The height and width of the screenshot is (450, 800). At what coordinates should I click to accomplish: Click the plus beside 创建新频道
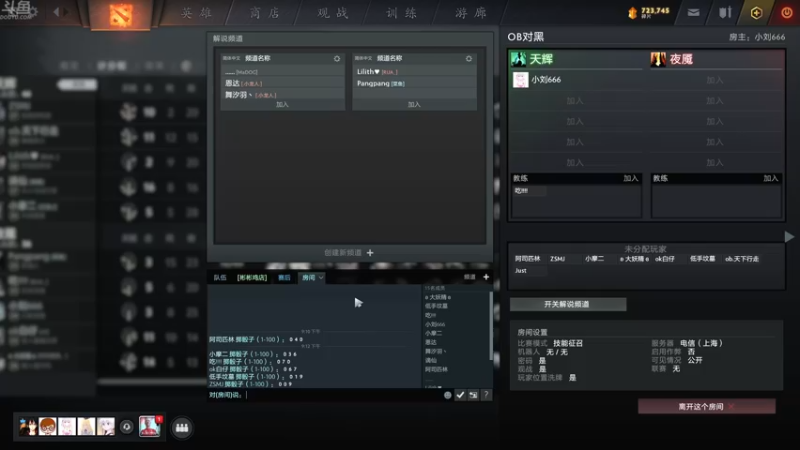370,253
